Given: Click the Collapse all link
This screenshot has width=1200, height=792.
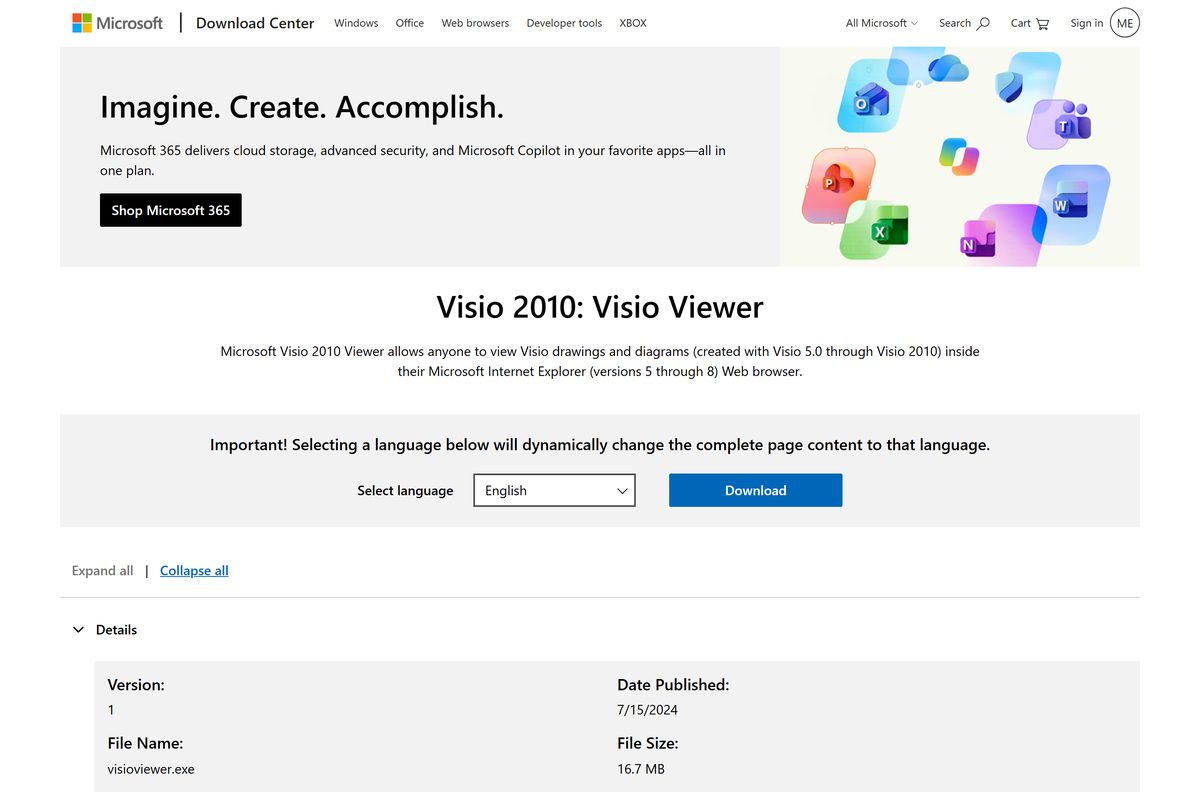Looking at the screenshot, I should [x=194, y=571].
